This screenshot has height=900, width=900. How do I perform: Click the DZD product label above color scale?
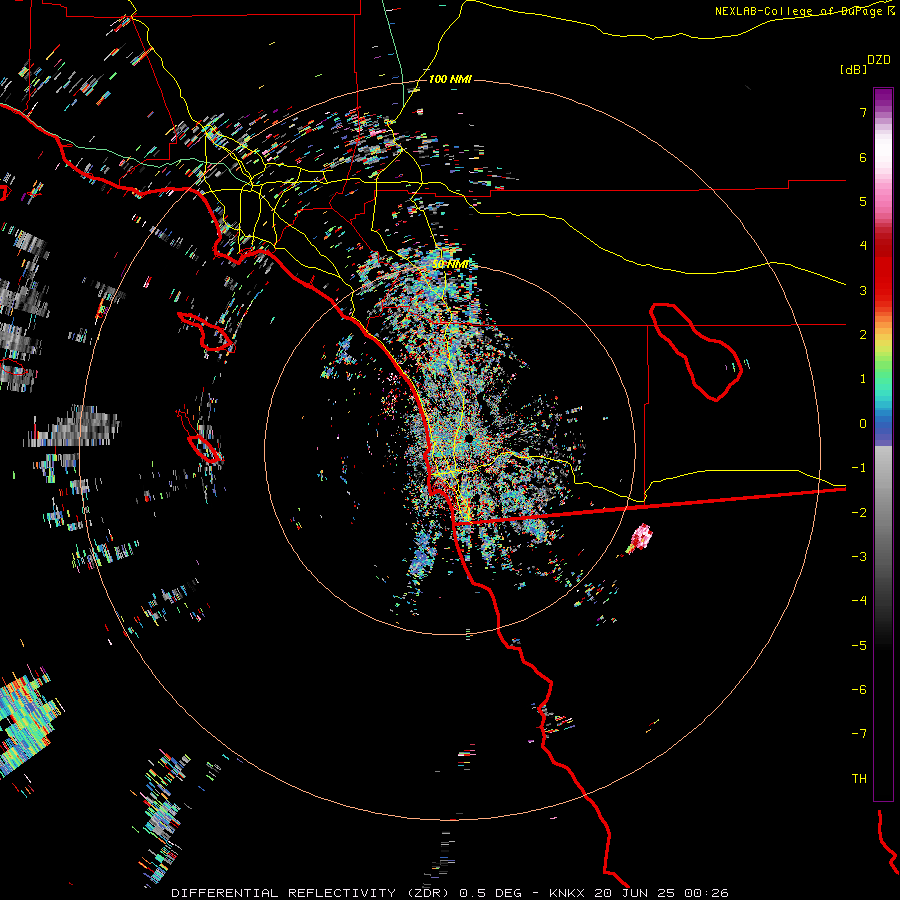(x=879, y=60)
